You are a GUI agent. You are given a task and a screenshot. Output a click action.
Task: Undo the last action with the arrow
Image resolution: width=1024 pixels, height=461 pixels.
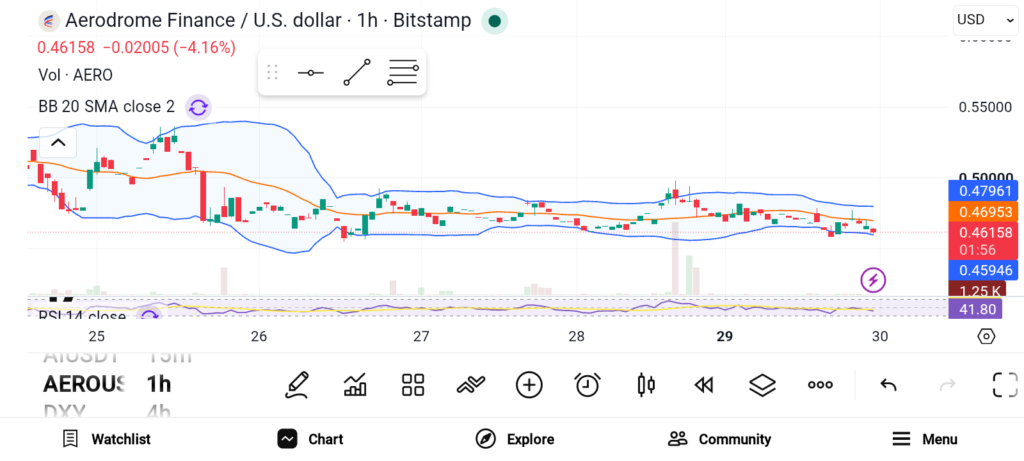pyautogui.click(x=888, y=385)
